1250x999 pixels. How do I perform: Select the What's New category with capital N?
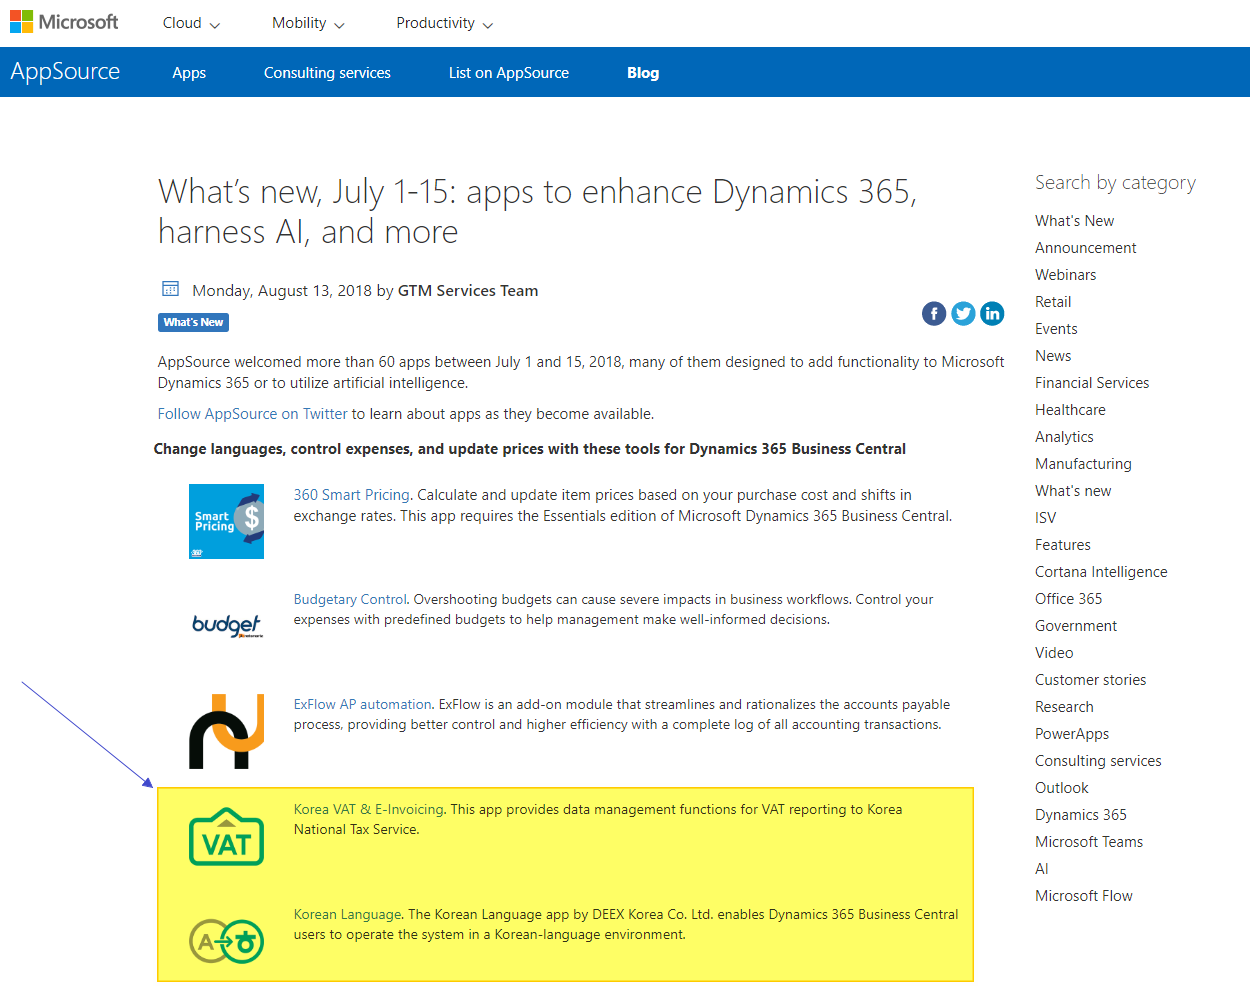click(x=1074, y=221)
